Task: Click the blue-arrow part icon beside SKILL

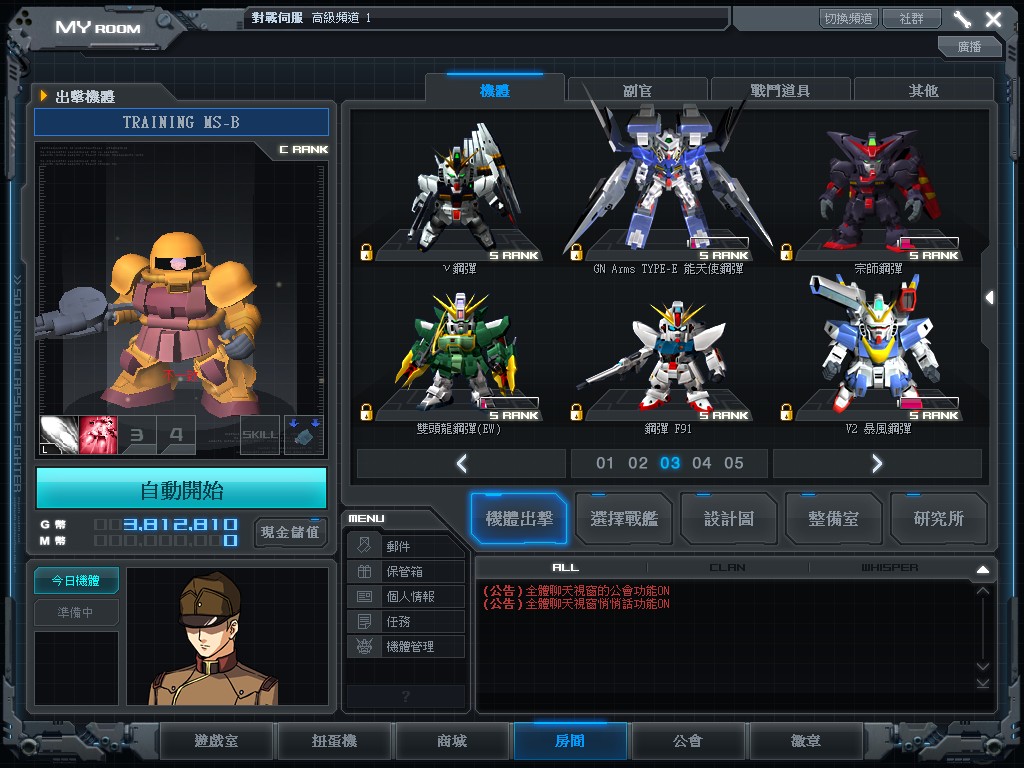Action: pyautogui.click(x=304, y=435)
